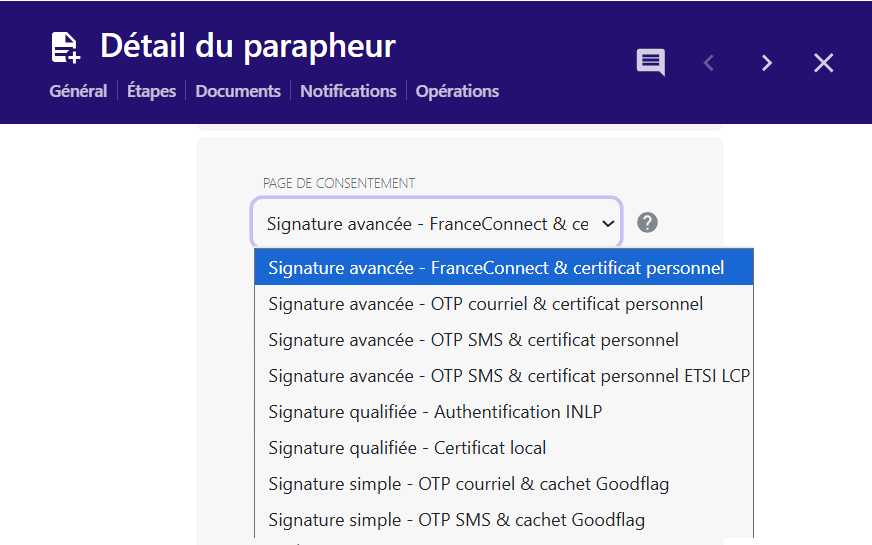The width and height of the screenshot is (872, 545).
Task: Open the Étapes tab
Action: (151, 91)
